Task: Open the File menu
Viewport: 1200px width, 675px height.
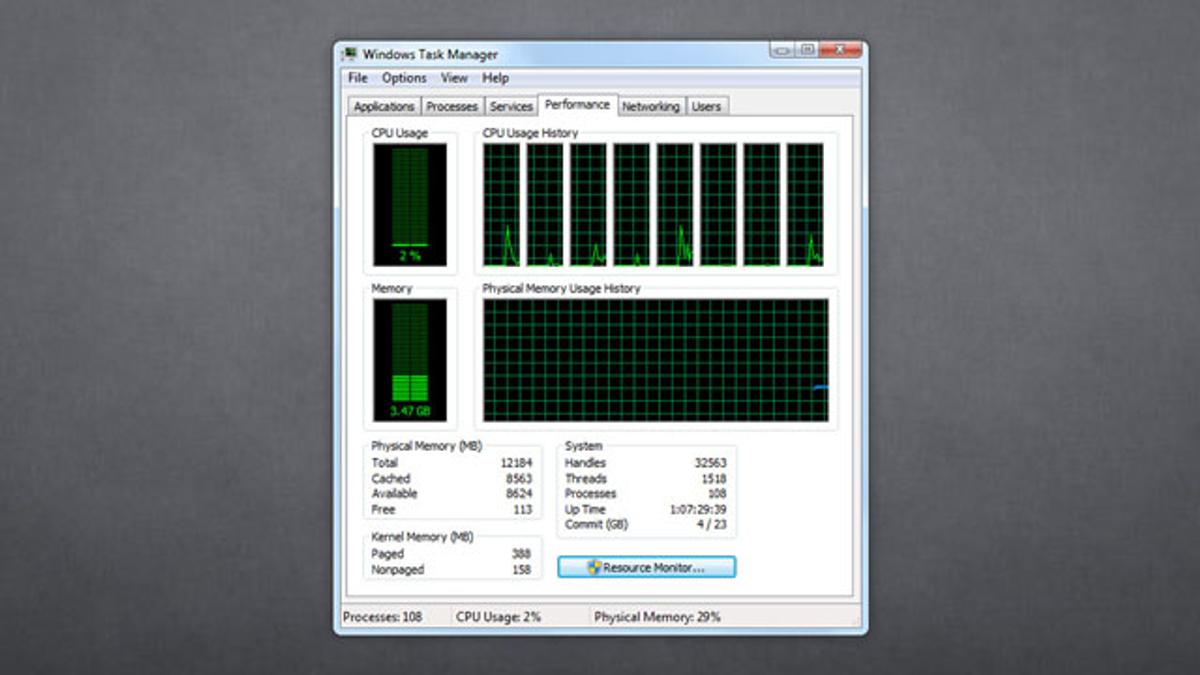Action: [358, 78]
